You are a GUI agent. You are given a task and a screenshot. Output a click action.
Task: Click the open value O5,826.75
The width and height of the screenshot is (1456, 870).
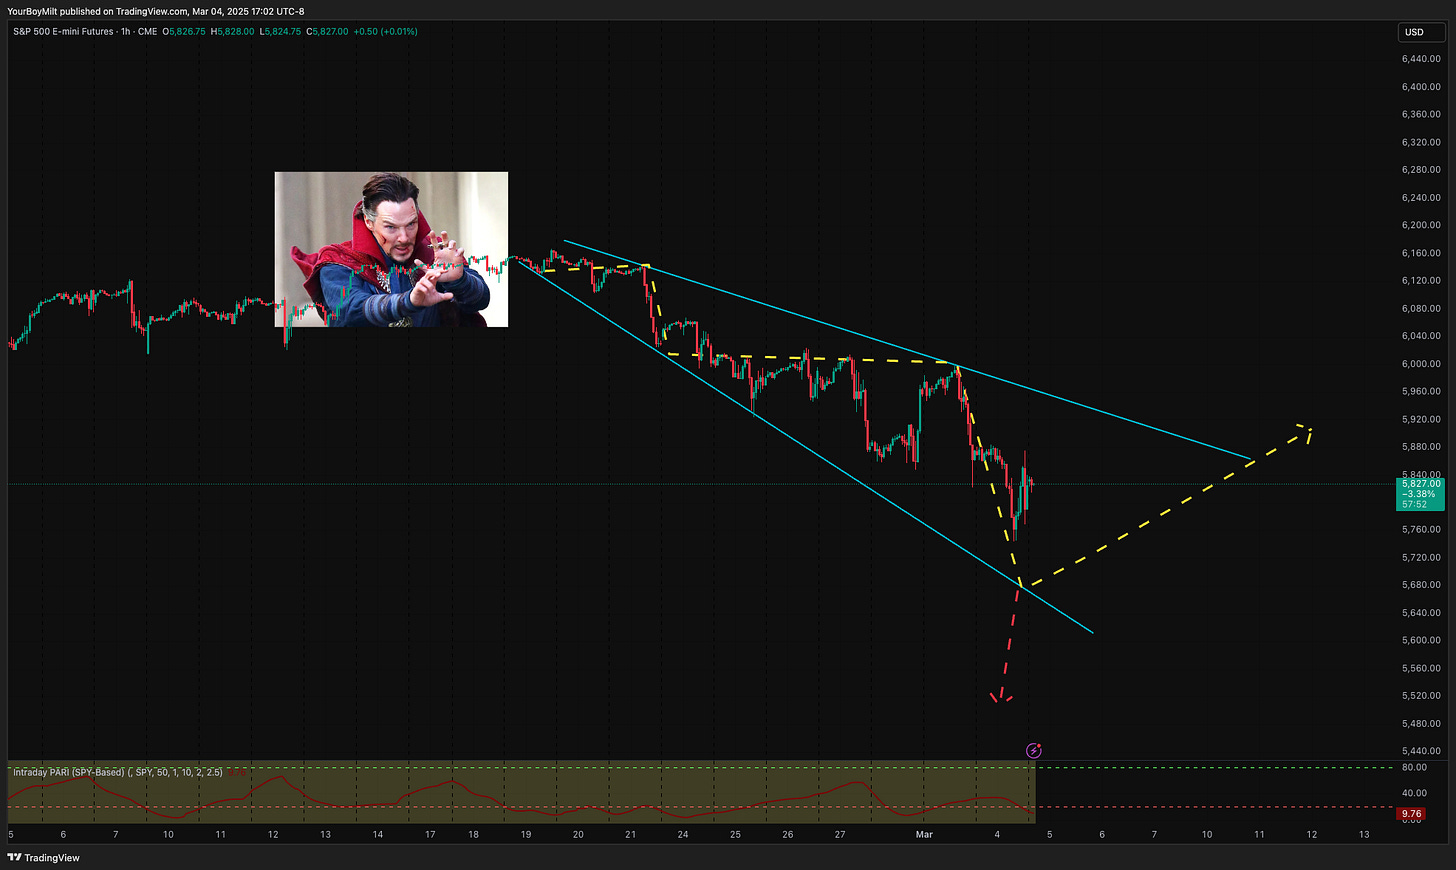(x=184, y=32)
